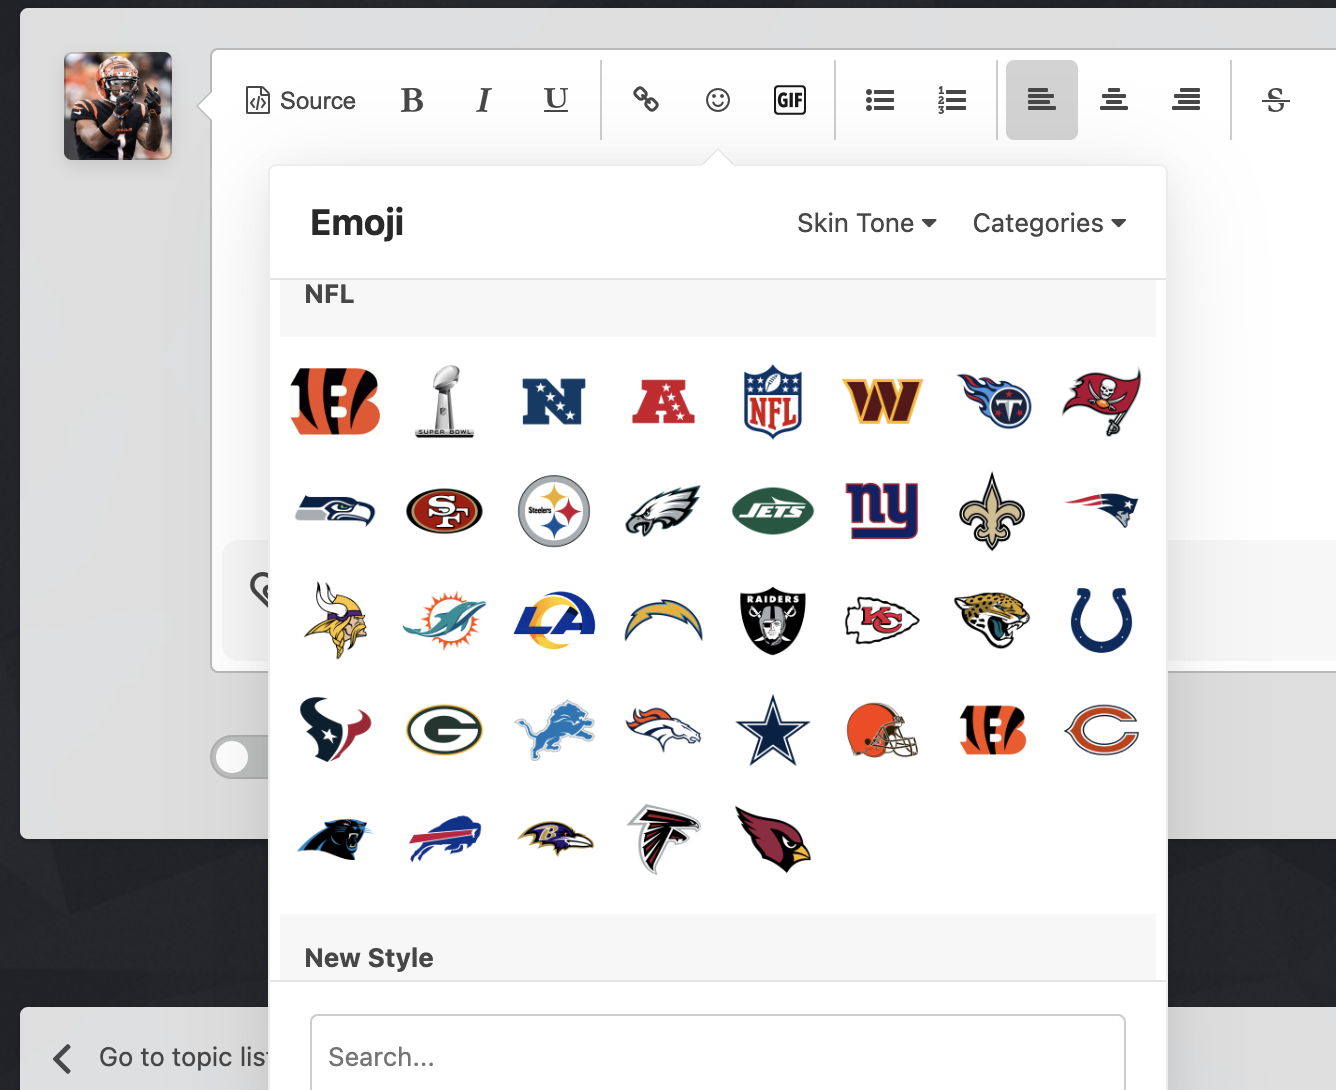Select the Los Angeles Chargers emoji
The height and width of the screenshot is (1090, 1336).
pyautogui.click(x=663, y=620)
